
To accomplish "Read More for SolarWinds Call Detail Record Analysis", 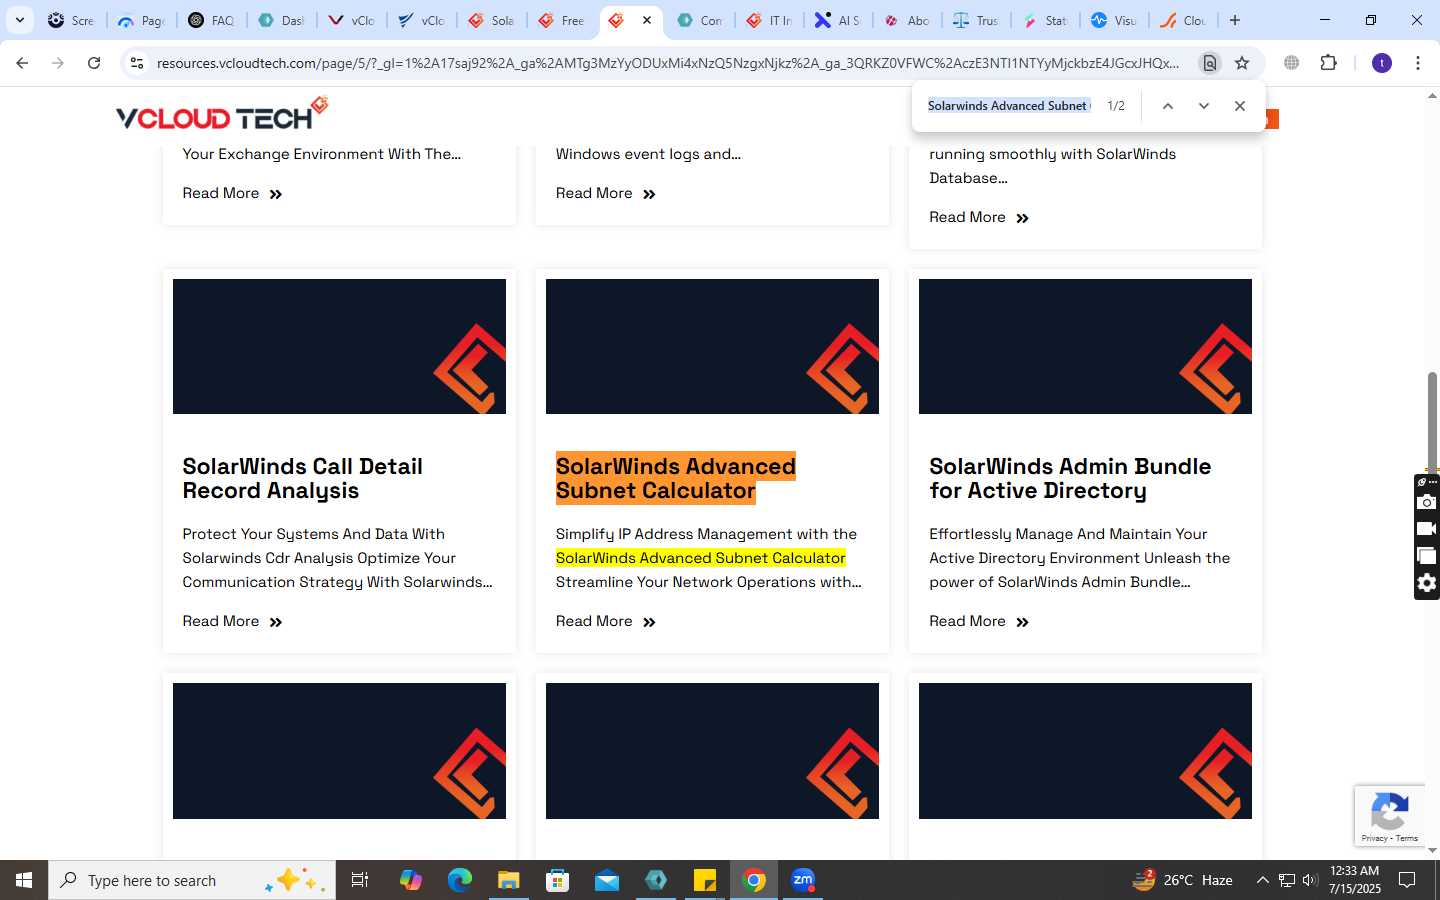I will 232,621.
